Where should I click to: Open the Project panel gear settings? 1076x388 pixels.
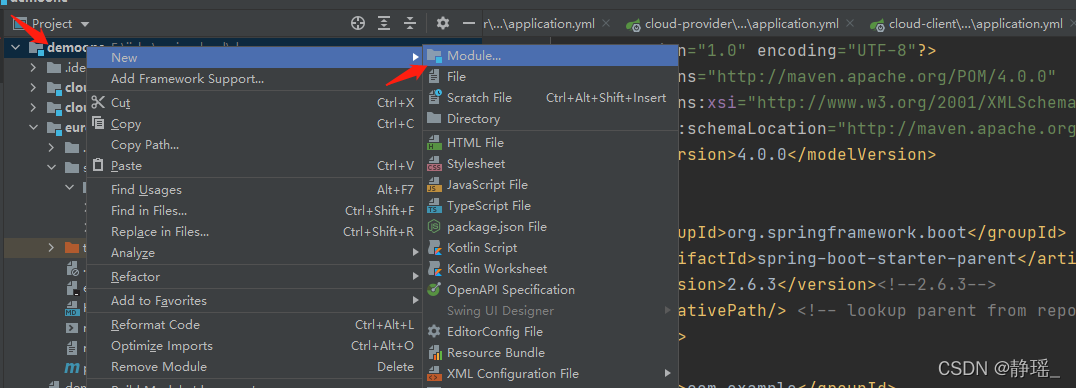[443, 23]
